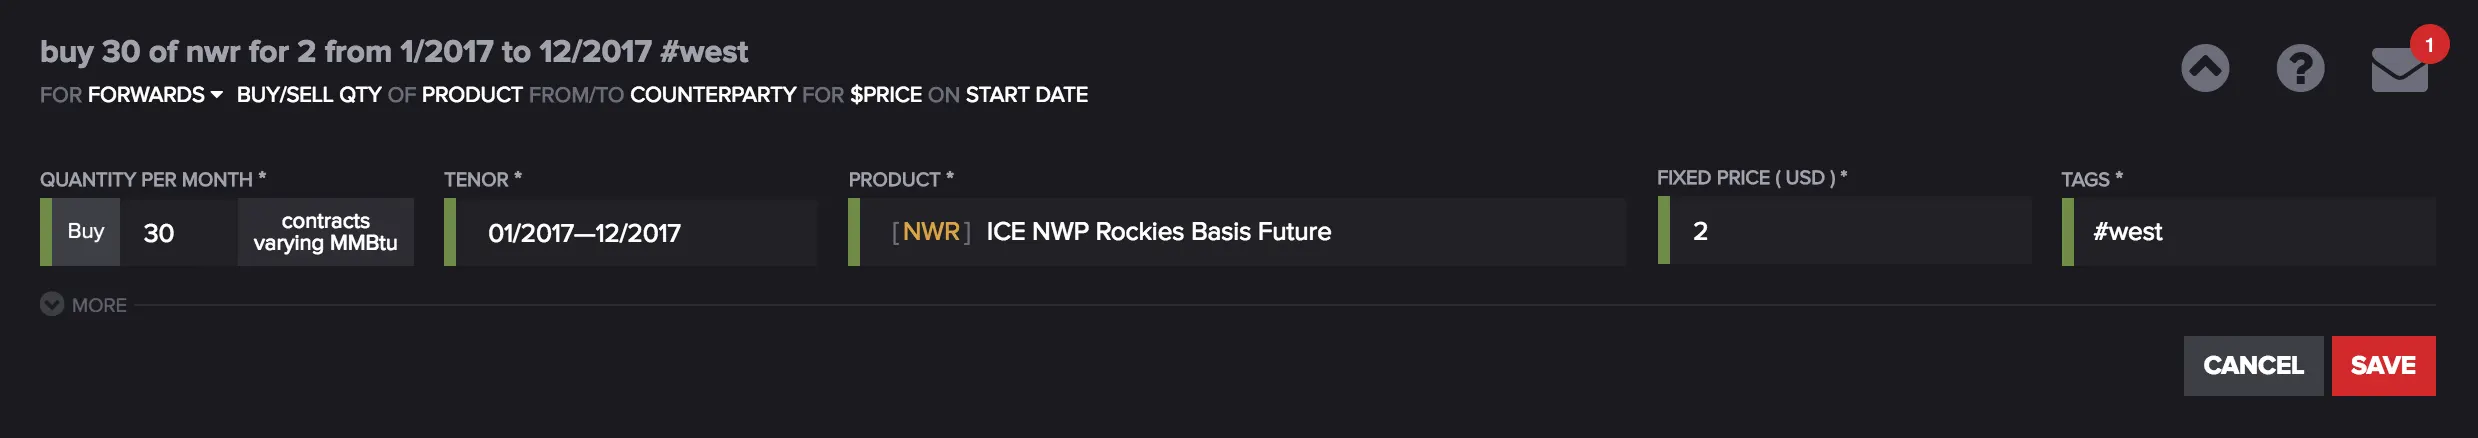The image size is (2478, 438).
Task: Click the quantity field showing 30
Action: coord(179,232)
